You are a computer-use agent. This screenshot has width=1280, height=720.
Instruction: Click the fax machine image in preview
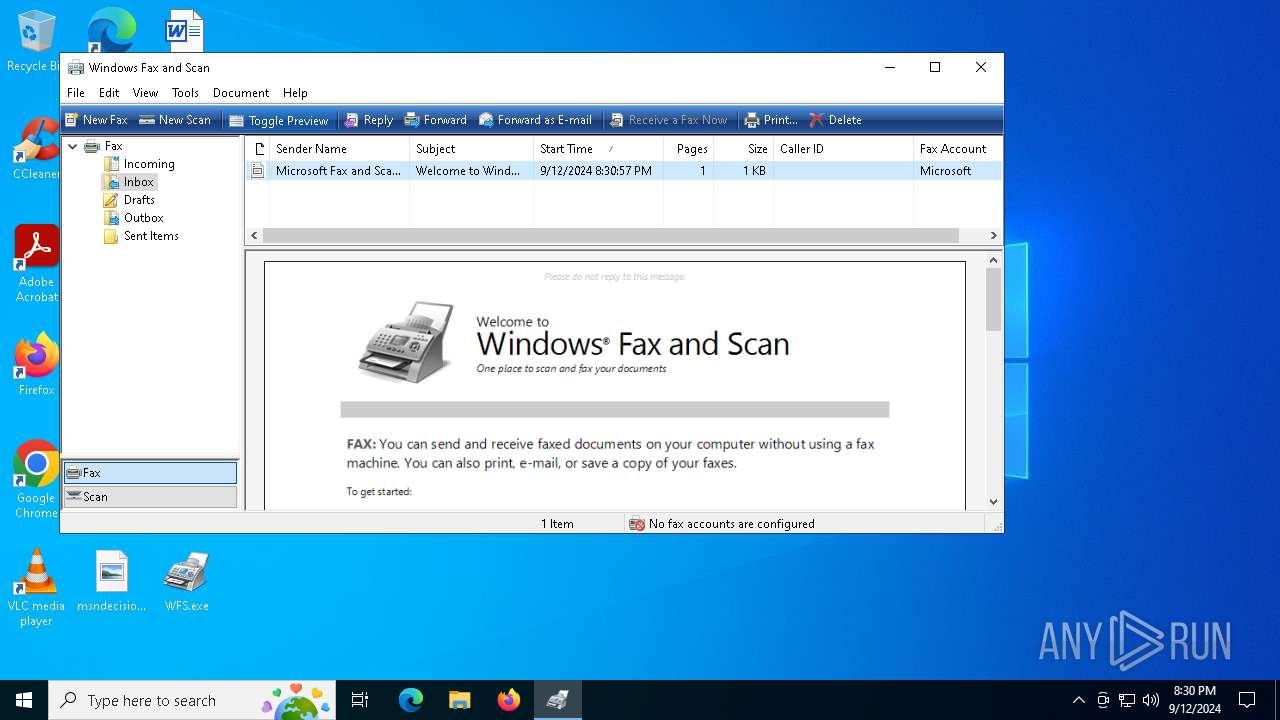click(x=406, y=343)
